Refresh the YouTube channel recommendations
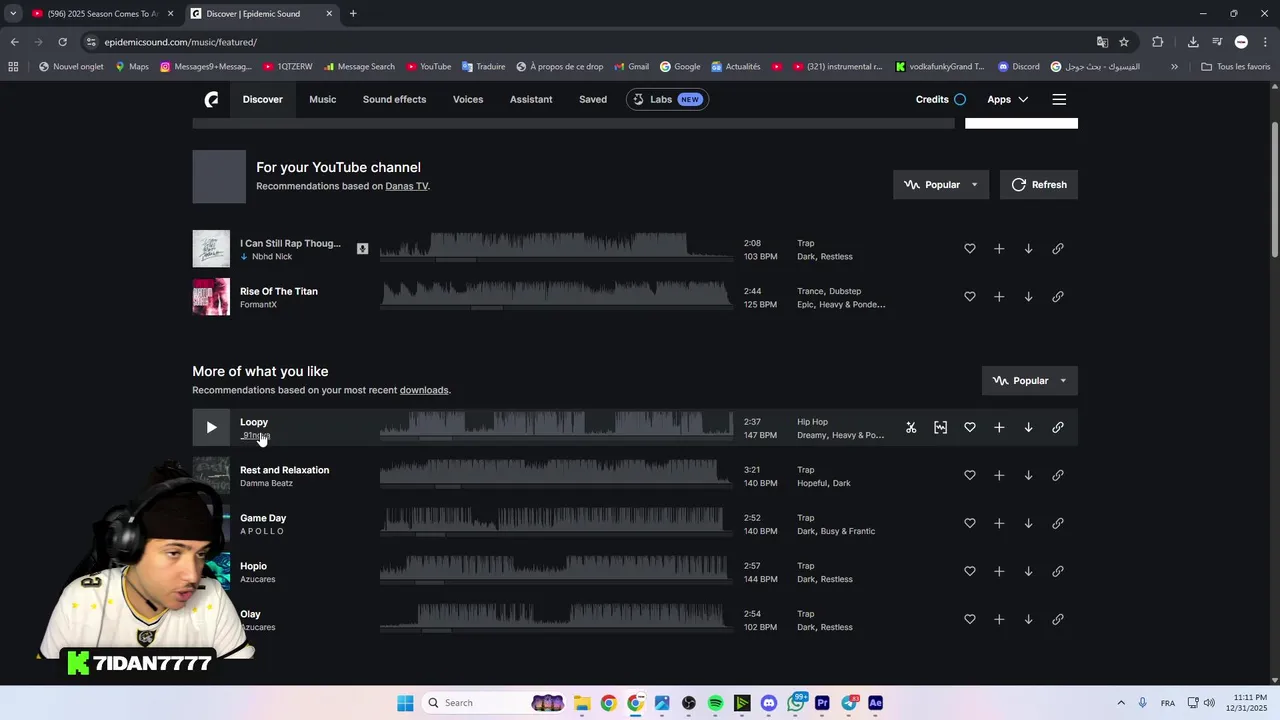Image resolution: width=1280 pixels, height=720 pixels. 1039,185
